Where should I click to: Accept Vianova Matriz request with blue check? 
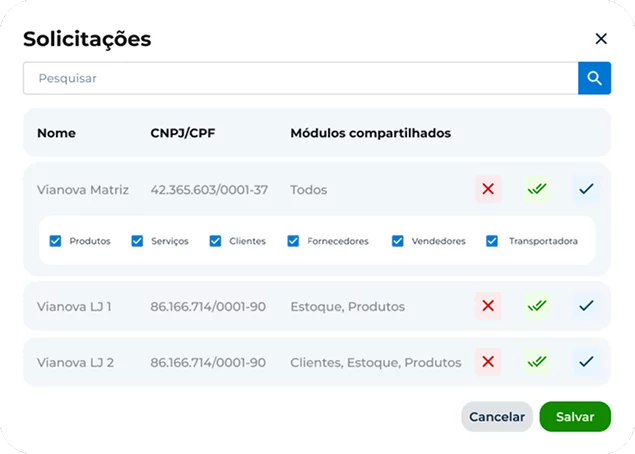coord(586,189)
